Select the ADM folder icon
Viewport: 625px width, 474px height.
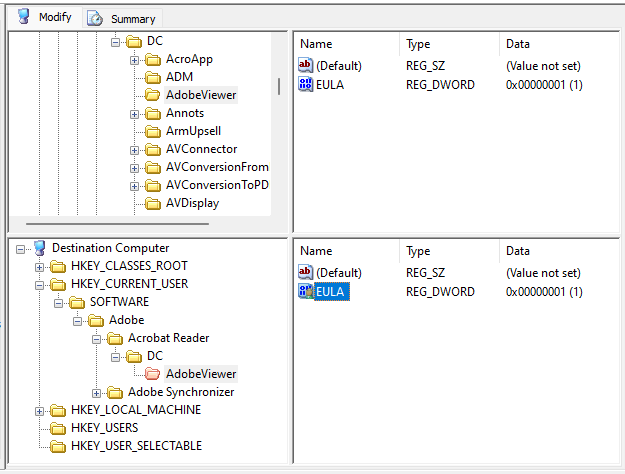(153, 77)
